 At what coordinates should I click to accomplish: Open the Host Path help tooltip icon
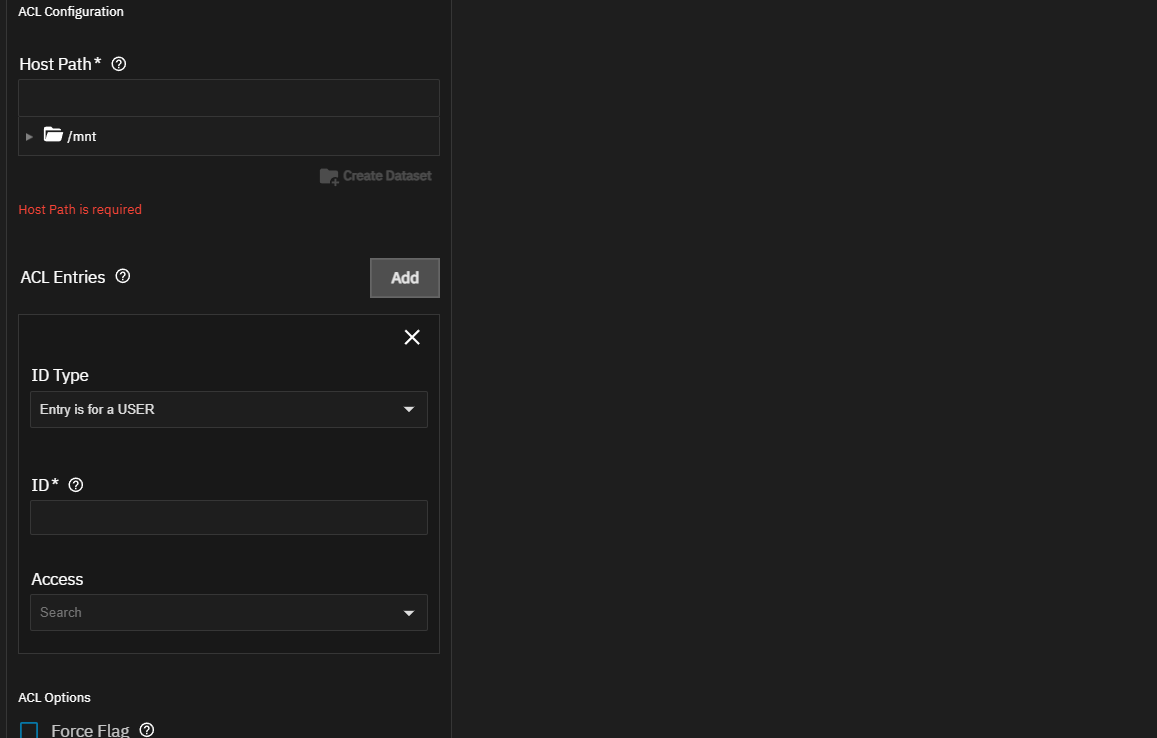(x=119, y=64)
